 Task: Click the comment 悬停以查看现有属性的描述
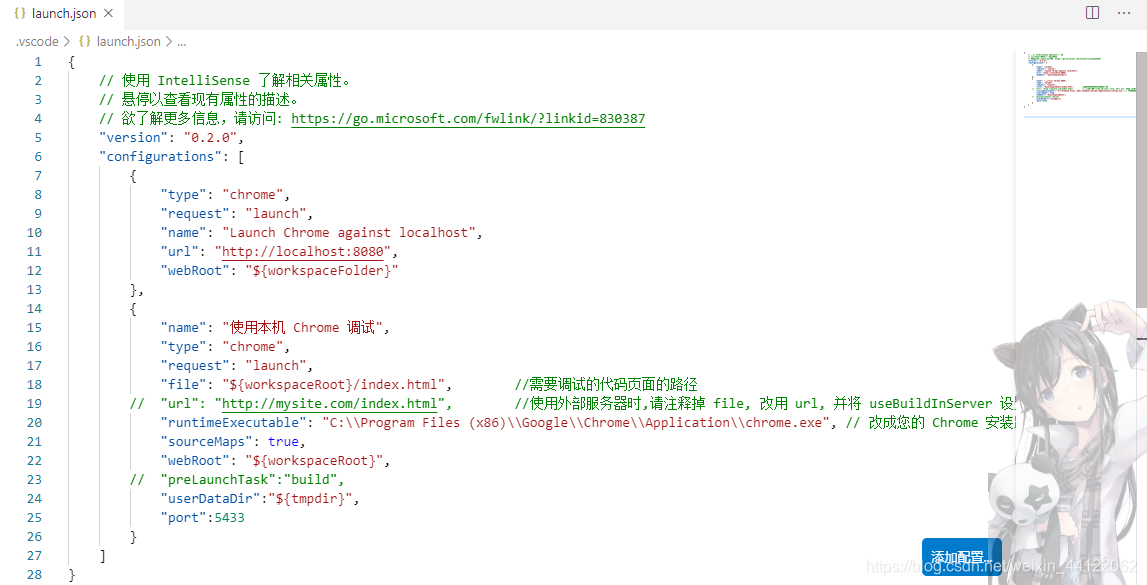coord(198,99)
